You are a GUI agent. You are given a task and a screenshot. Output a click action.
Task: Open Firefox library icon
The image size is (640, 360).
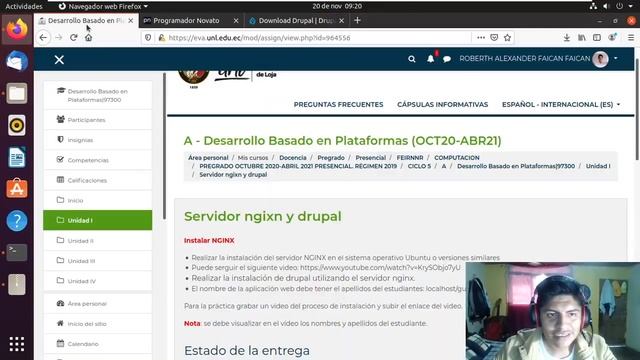tap(582, 38)
